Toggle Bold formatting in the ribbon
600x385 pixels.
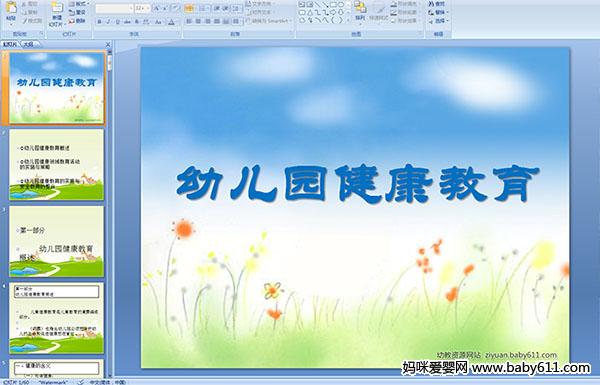pos(99,22)
